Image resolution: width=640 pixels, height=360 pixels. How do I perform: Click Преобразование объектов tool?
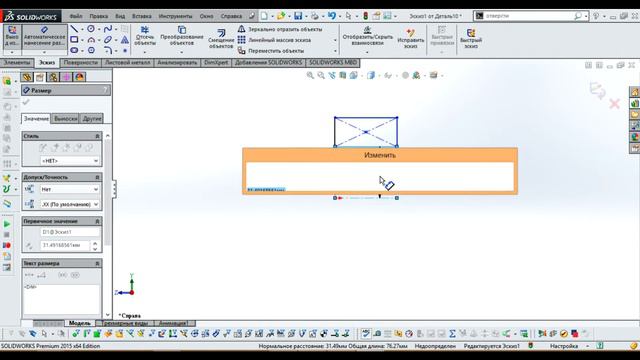182,36
